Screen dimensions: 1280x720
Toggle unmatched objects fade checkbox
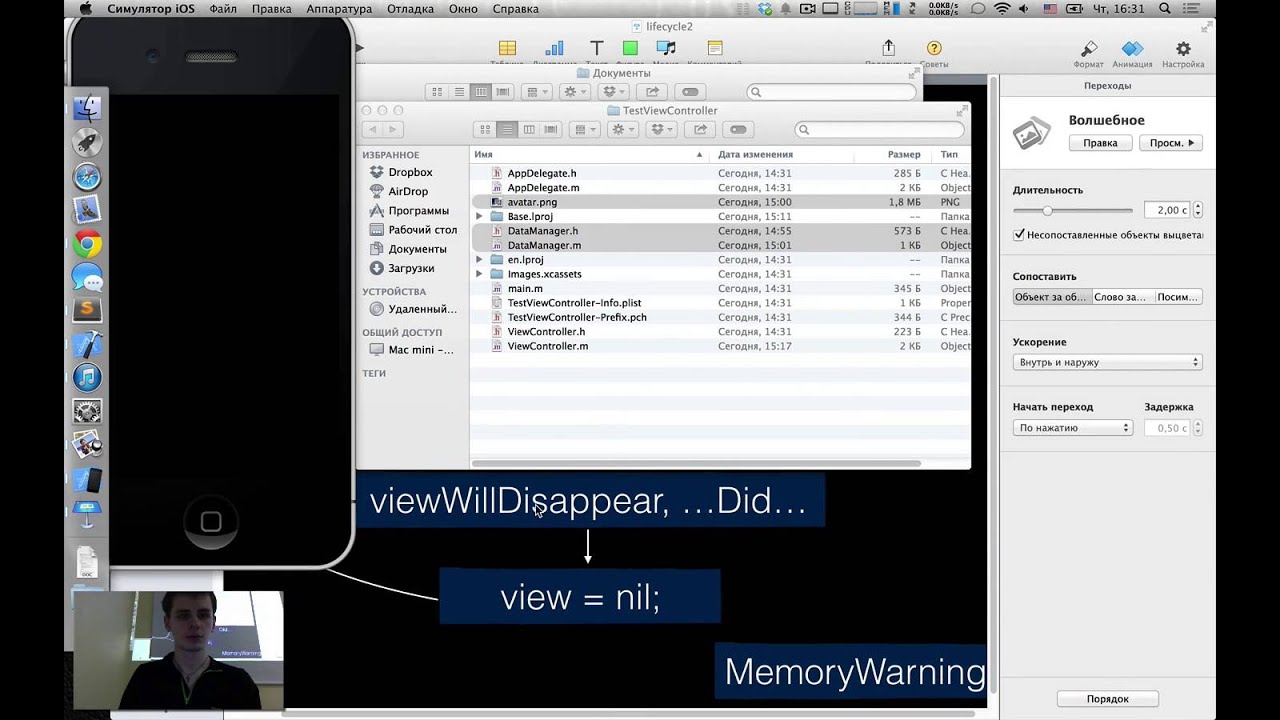click(1019, 235)
